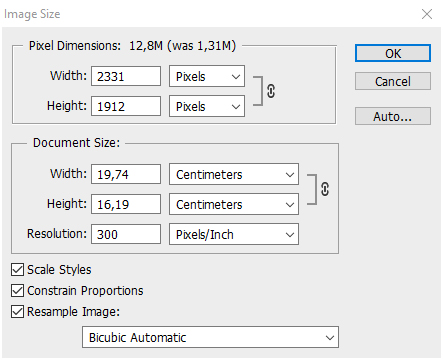Toggle the Scale Styles checkbox
Viewport: 444px width, 360px height.
coord(17,270)
